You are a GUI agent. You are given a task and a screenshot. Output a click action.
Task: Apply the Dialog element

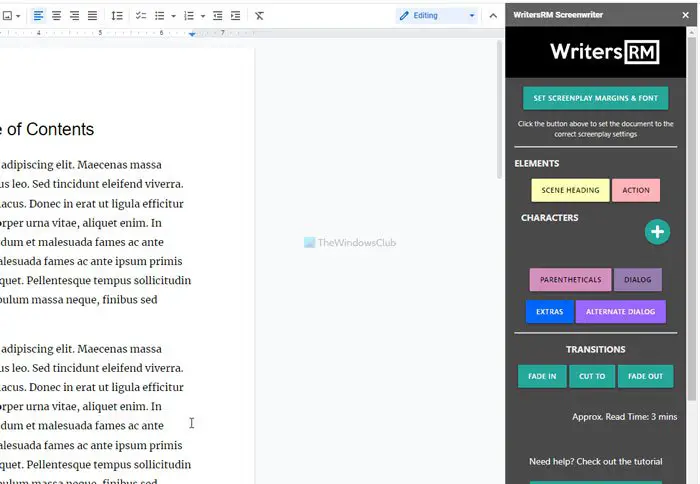tap(638, 280)
